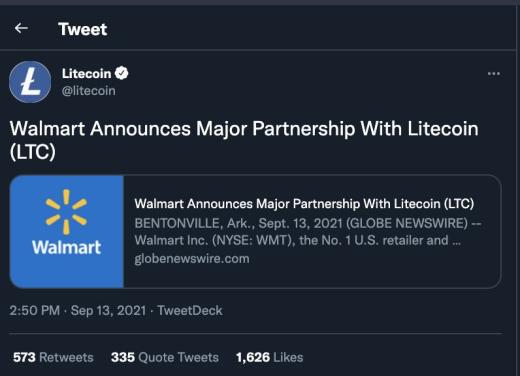This screenshot has width=520, height=376.
Task: Click the verified badge next to Litecoin
Action: (x=122, y=73)
